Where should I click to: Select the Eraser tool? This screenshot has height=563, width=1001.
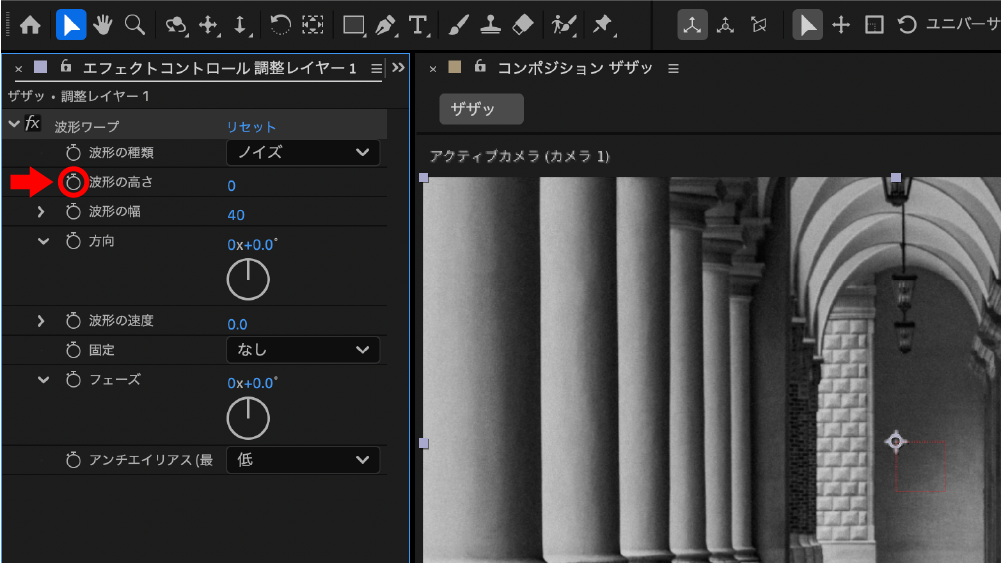[523, 25]
